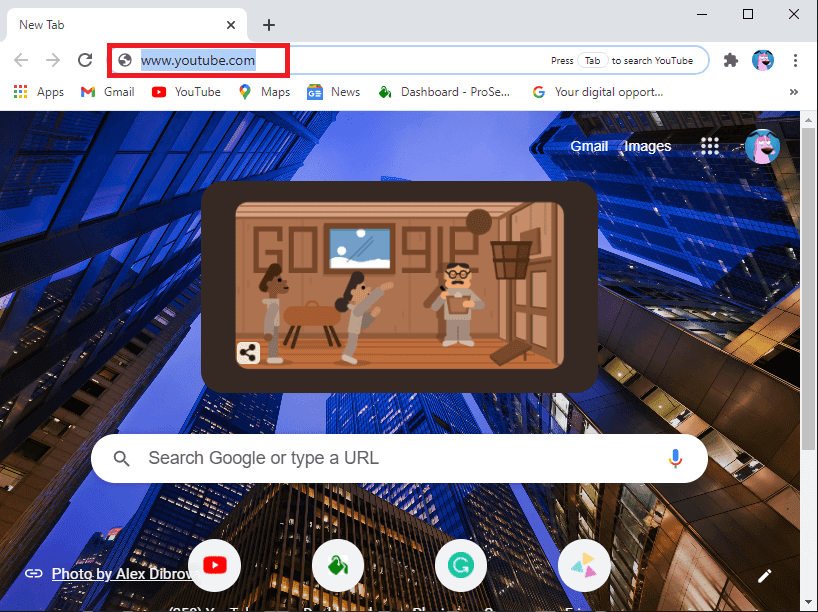Reload the page with the refresh icon
Screen dimensions: 818x612
click(85, 60)
